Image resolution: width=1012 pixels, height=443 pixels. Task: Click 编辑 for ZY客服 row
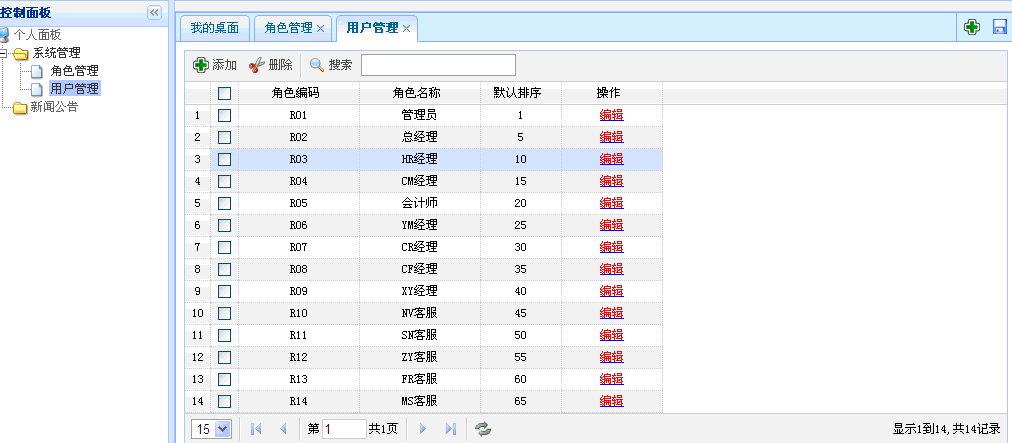pyautogui.click(x=611, y=357)
